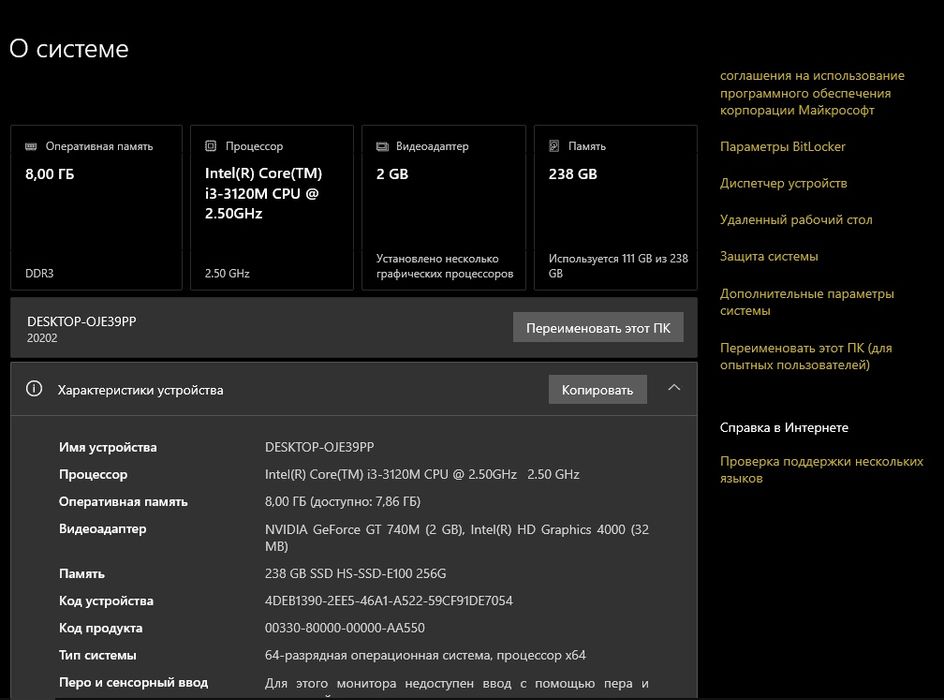Click the RAM memory icon
The width and height of the screenshot is (944, 700).
point(31,146)
